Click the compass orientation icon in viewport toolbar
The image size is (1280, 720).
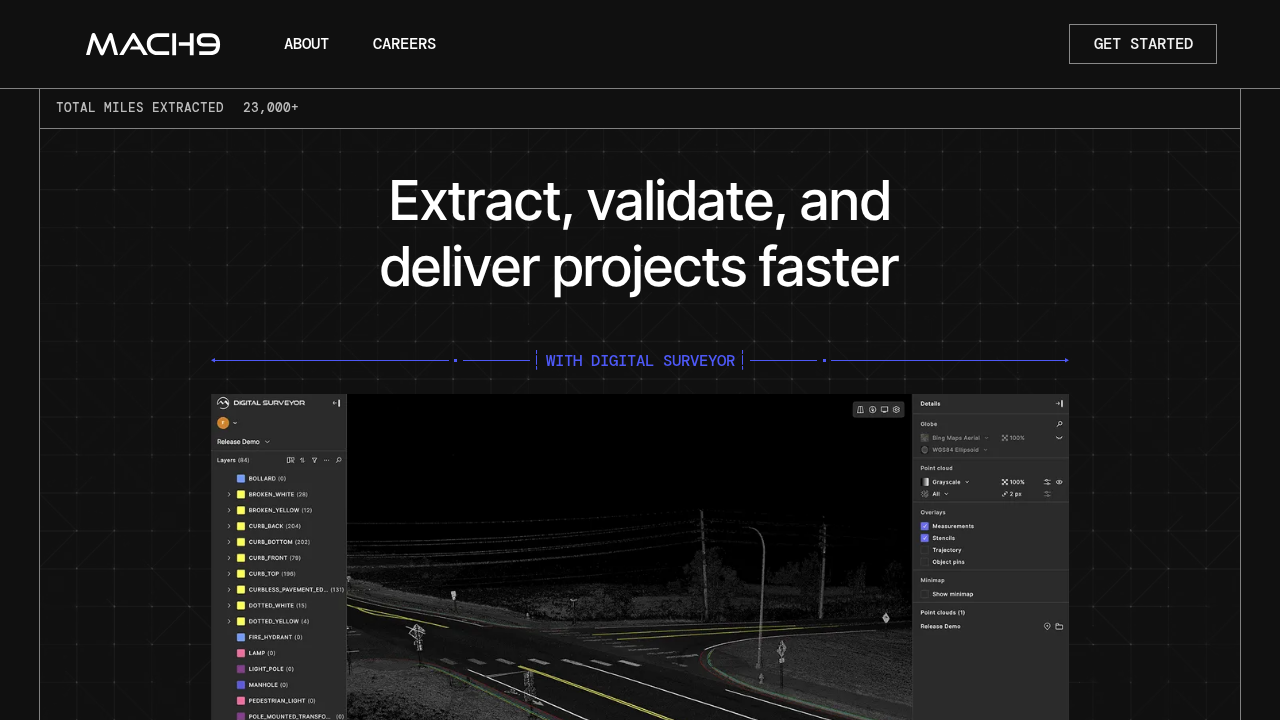[x=871, y=409]
